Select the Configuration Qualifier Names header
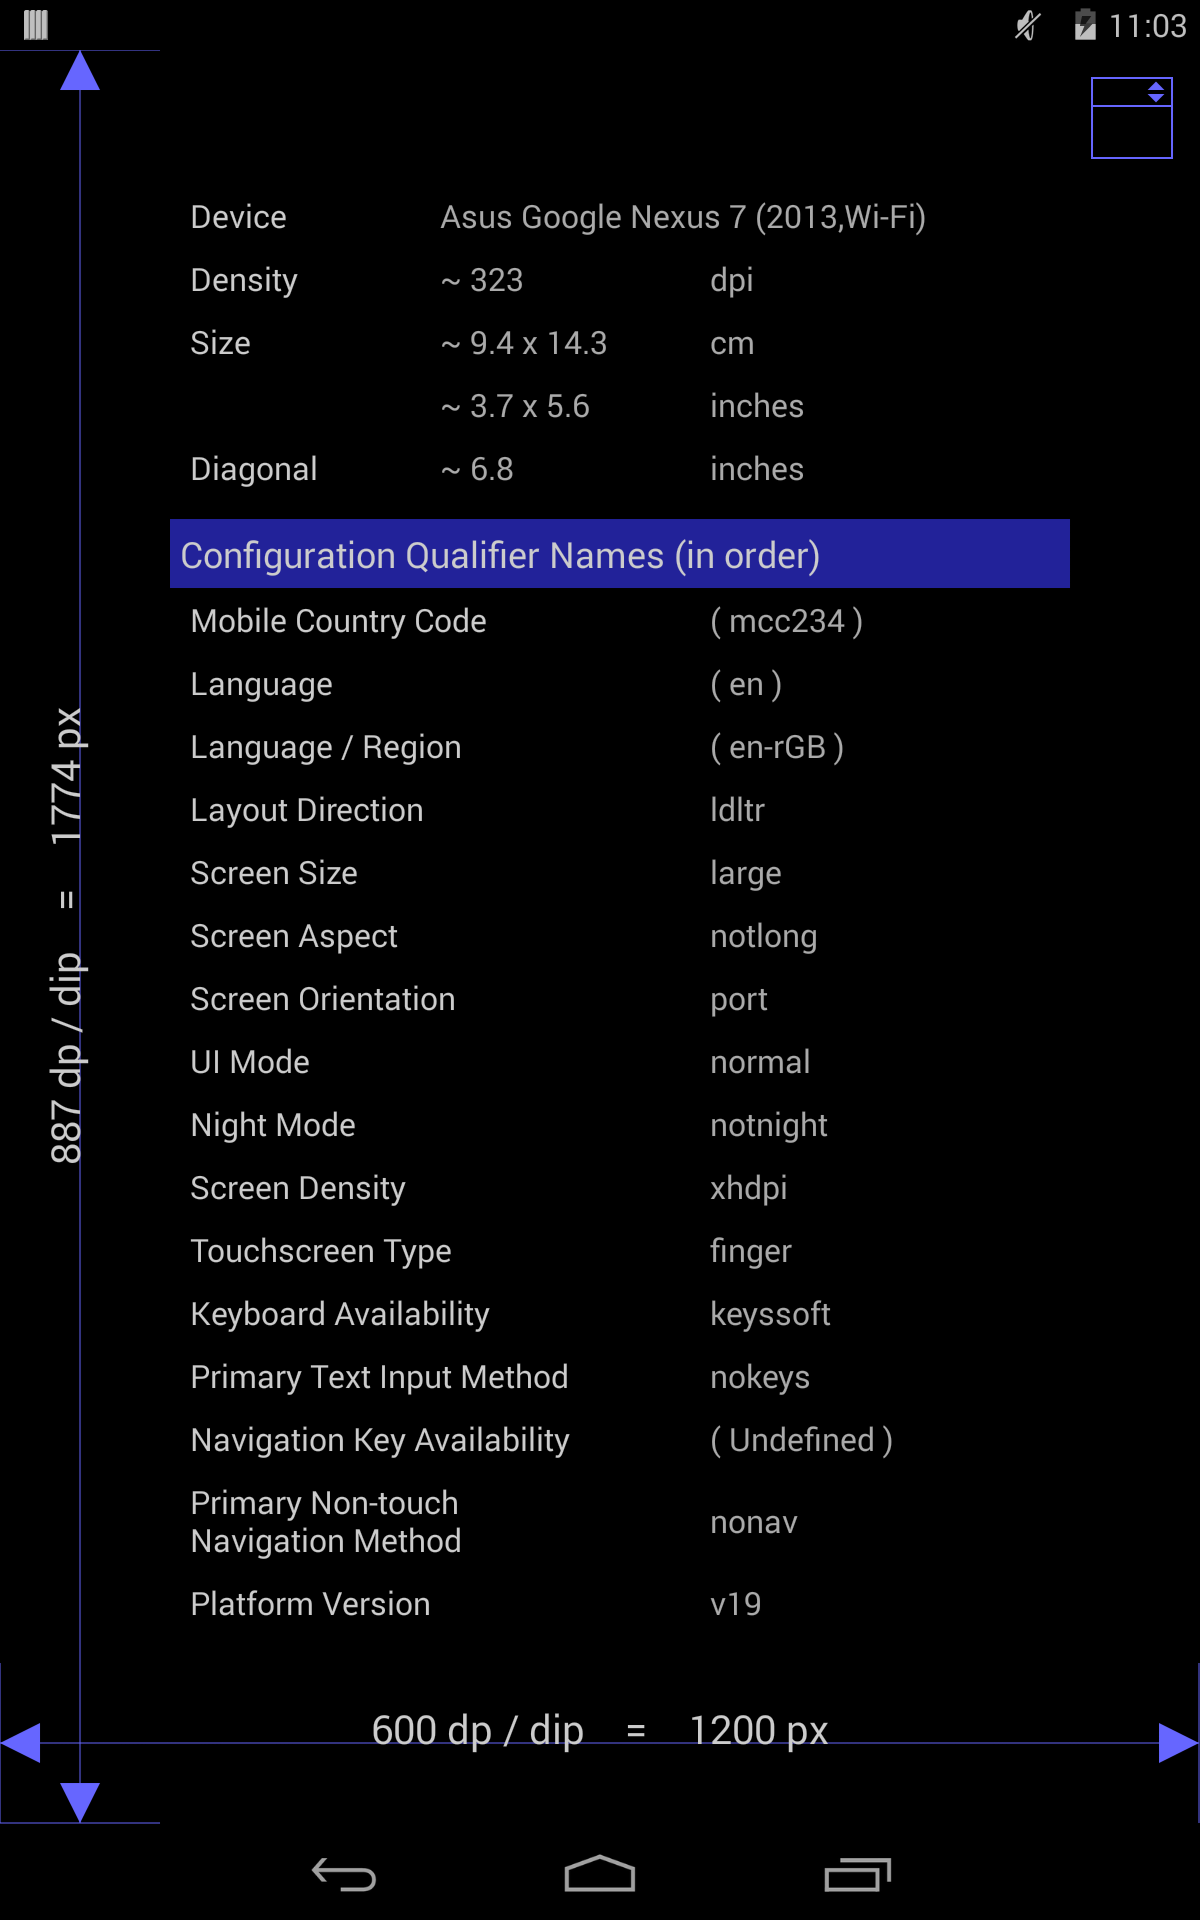This screenshot has width=1200, height=1920. 620,554
